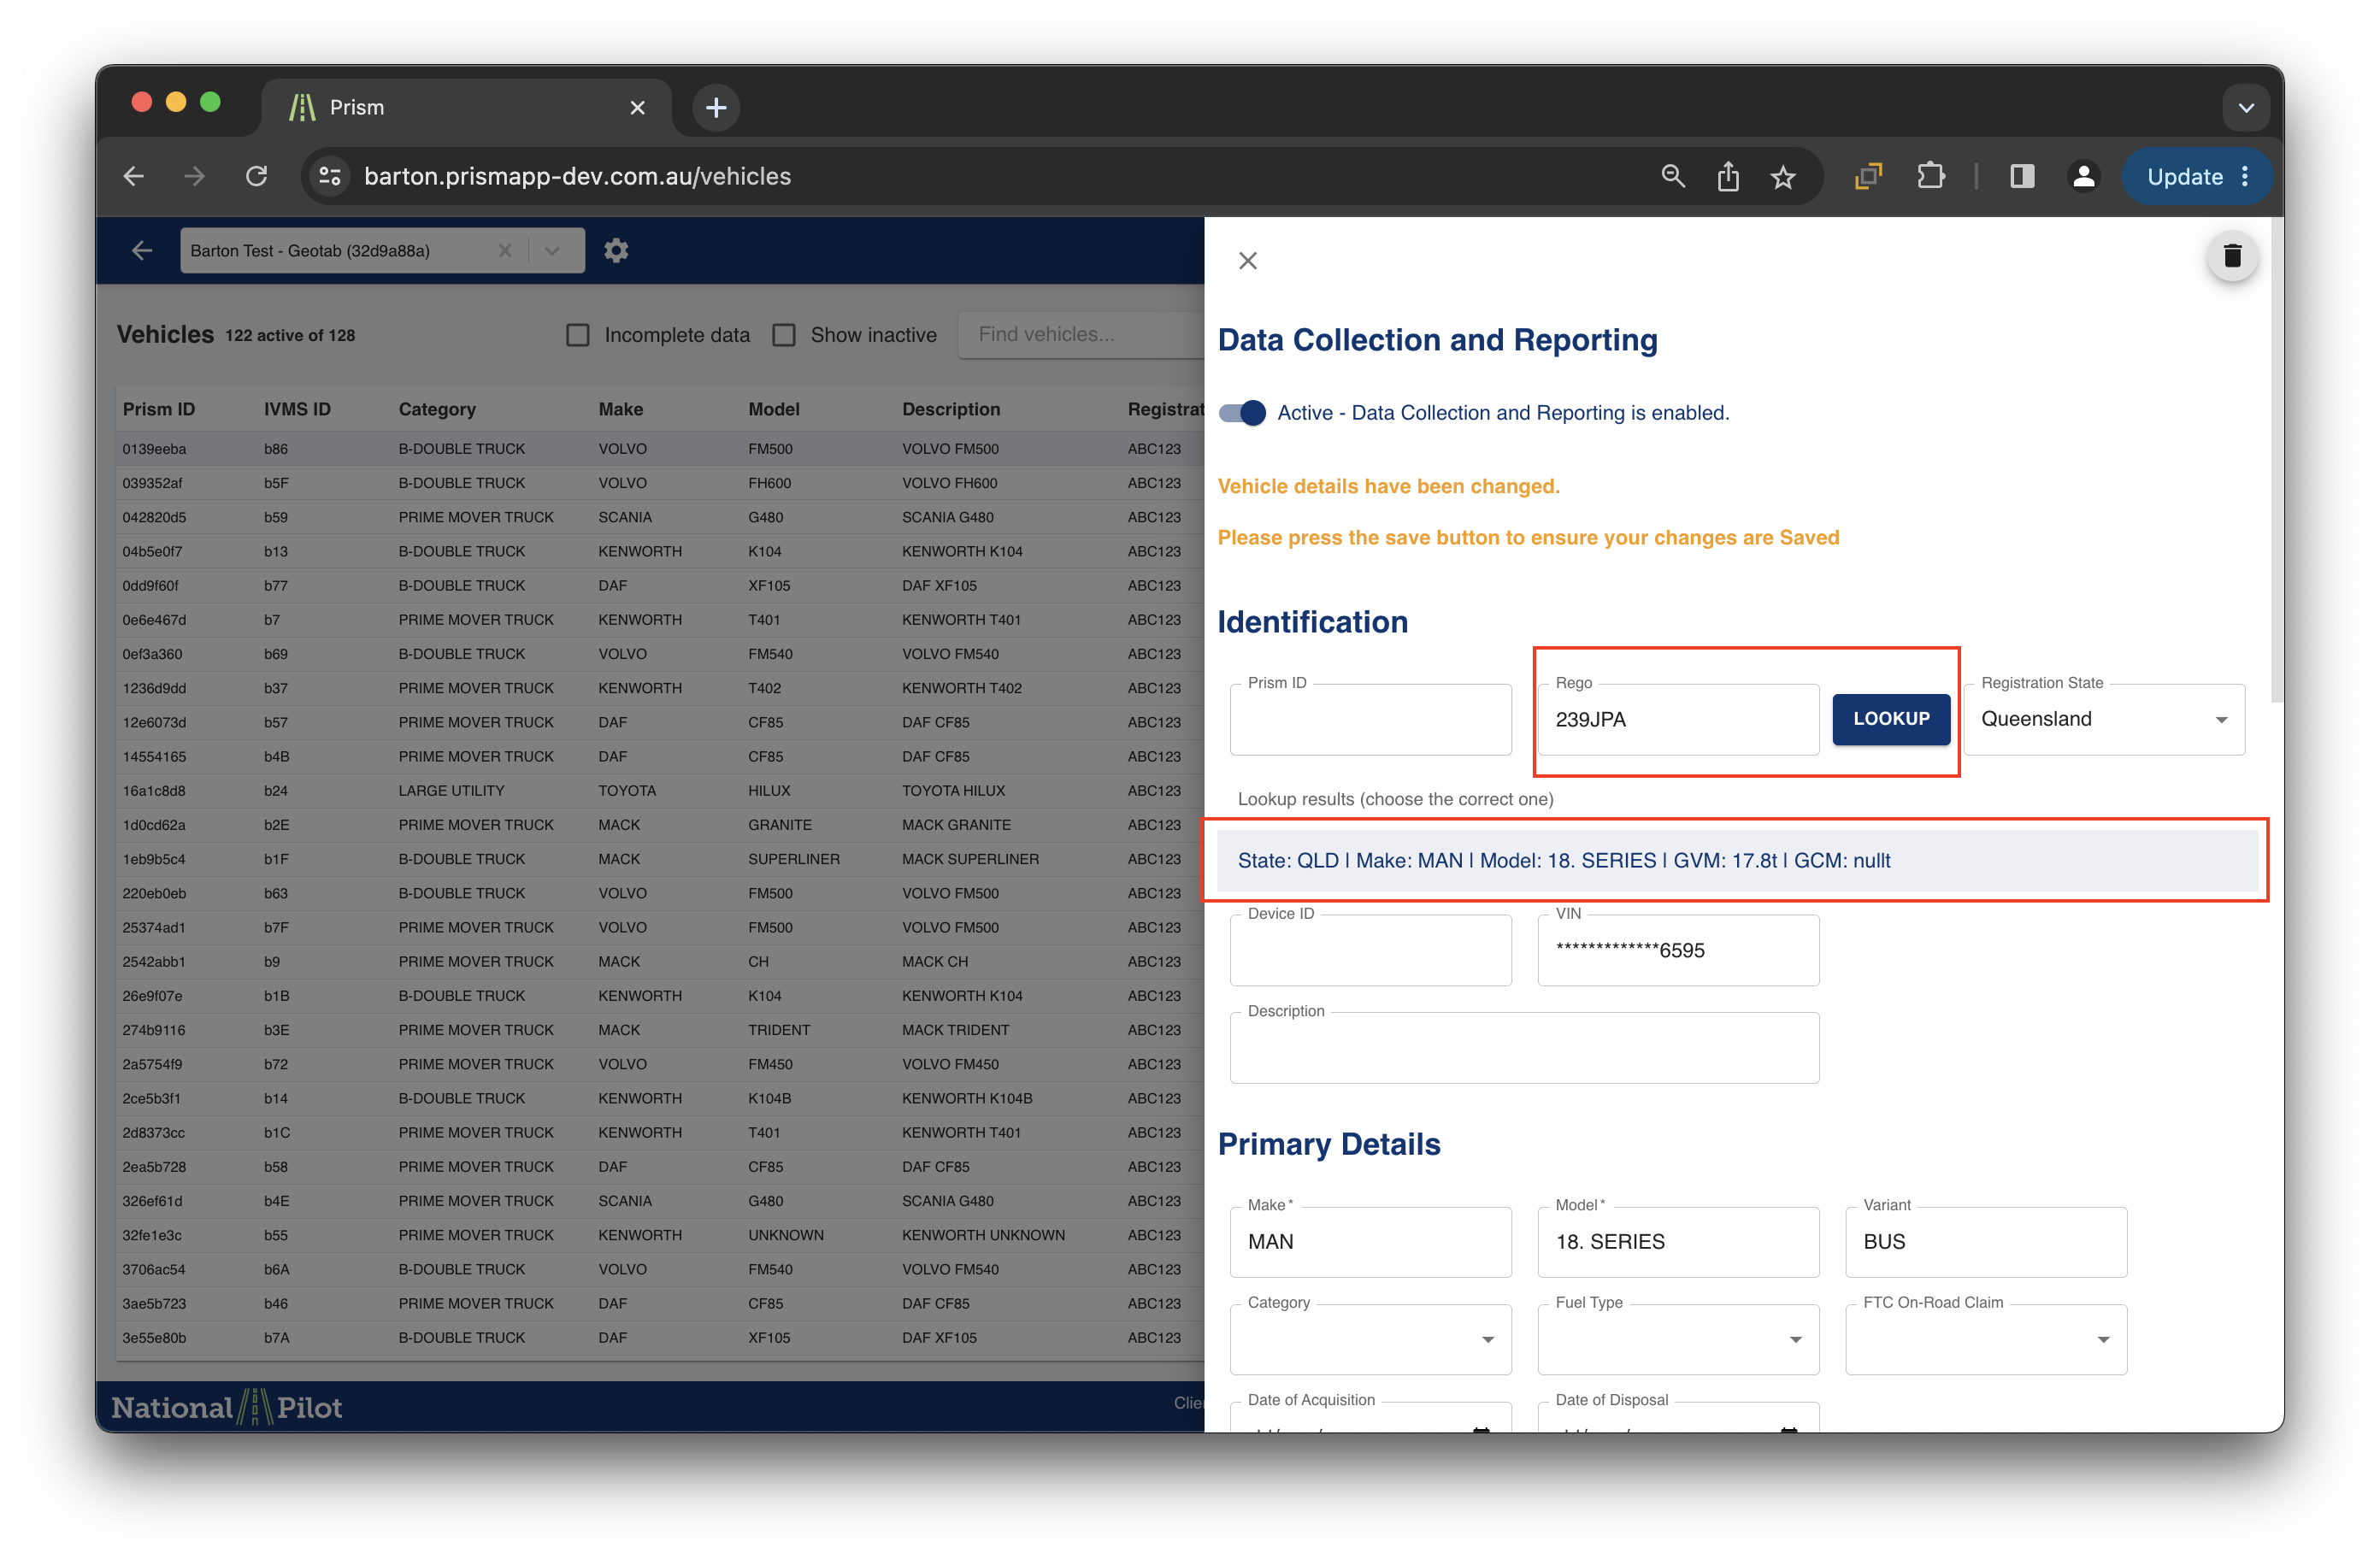Close the vehicle details side panel
Image resolution: width=2380 pixels, height=1559 pixels.
coord(1247,261)
